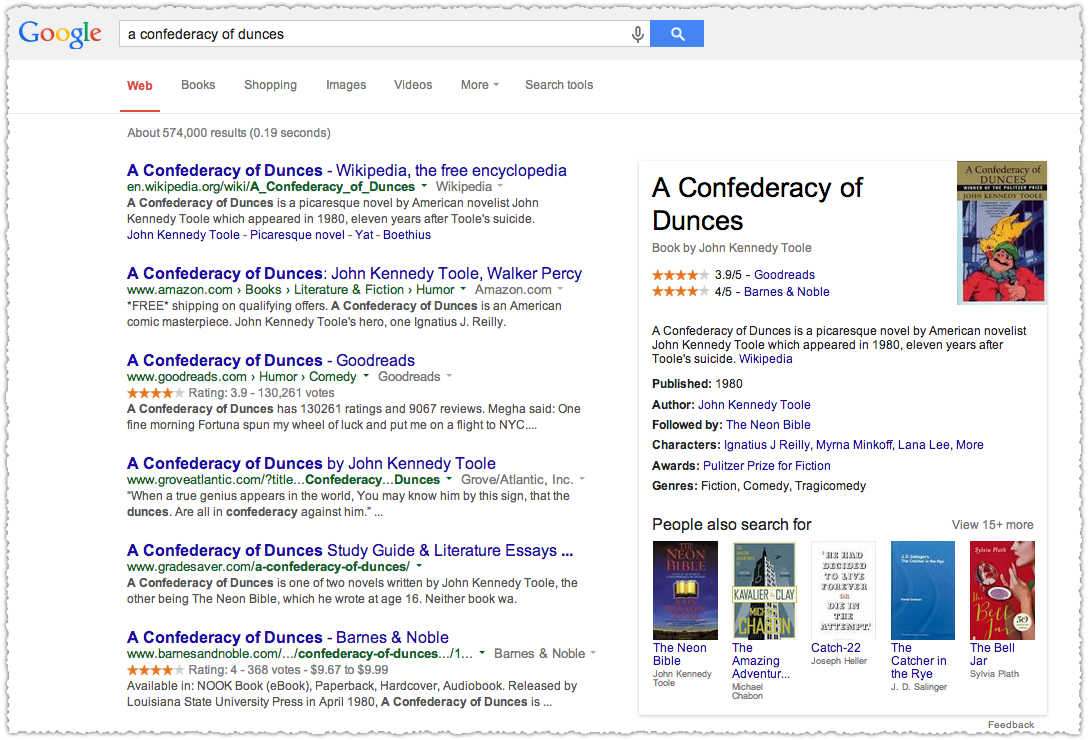Open the GradeSaver Study Guide result link
The width and height of the screenshot is (1088, 740).
(350, 550)
